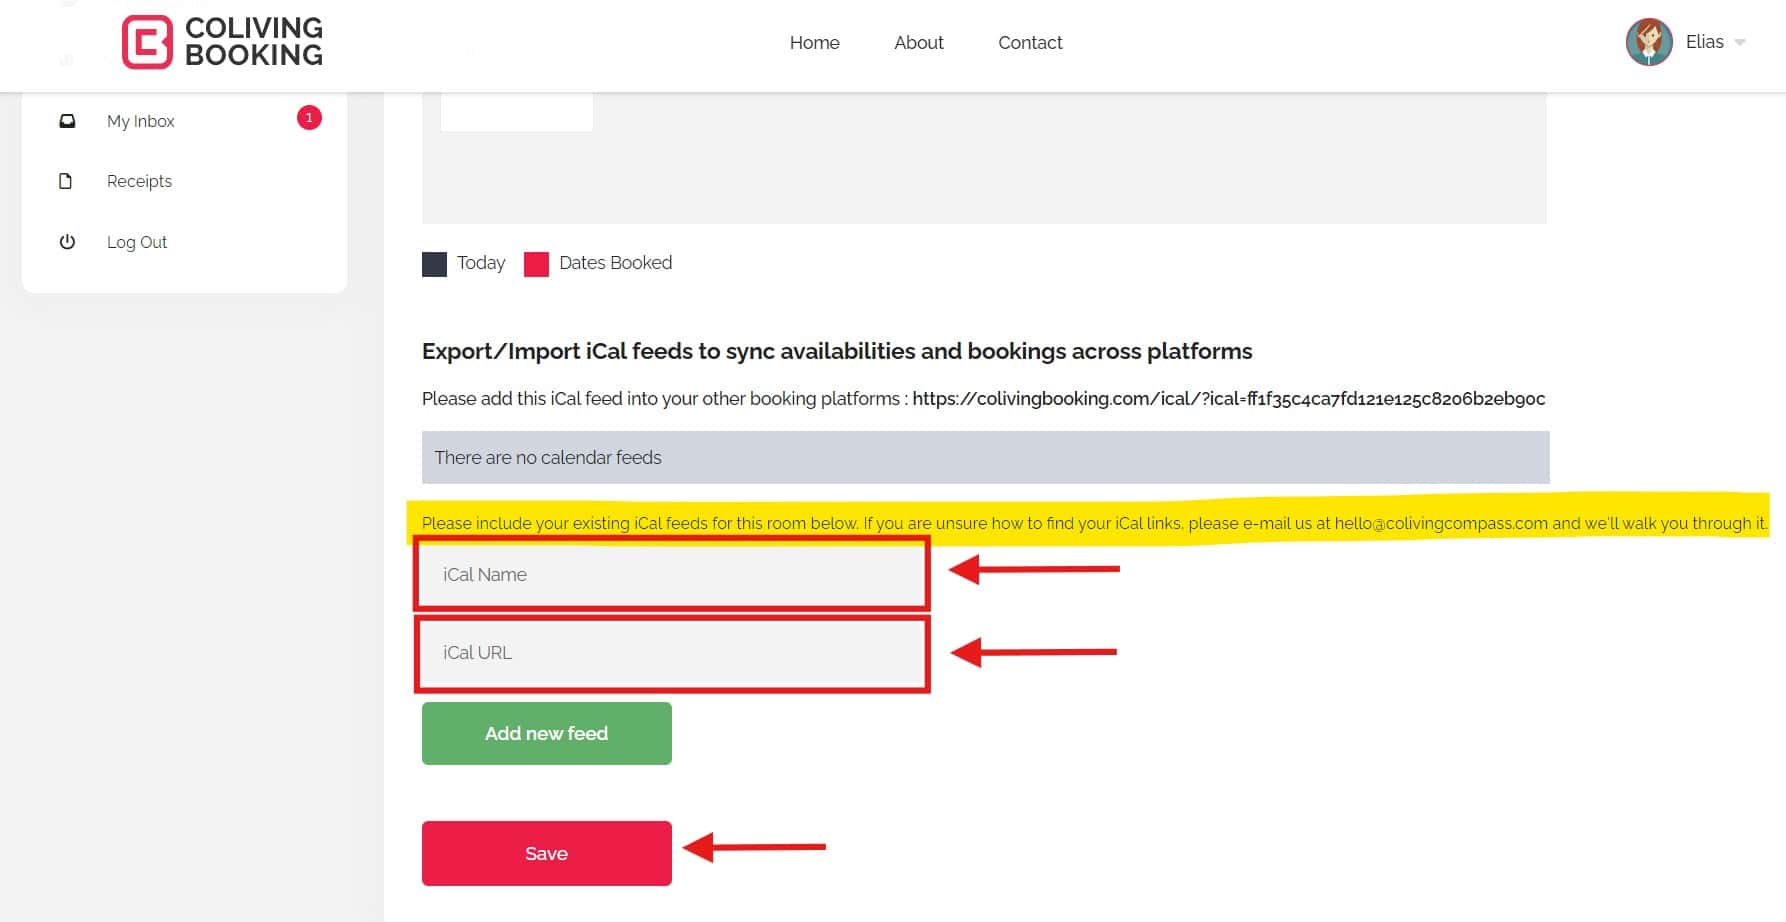This screenshot has height=922, width=1786.
Task: Click the Coliving Booking brand name text
Action: (254, 42)
